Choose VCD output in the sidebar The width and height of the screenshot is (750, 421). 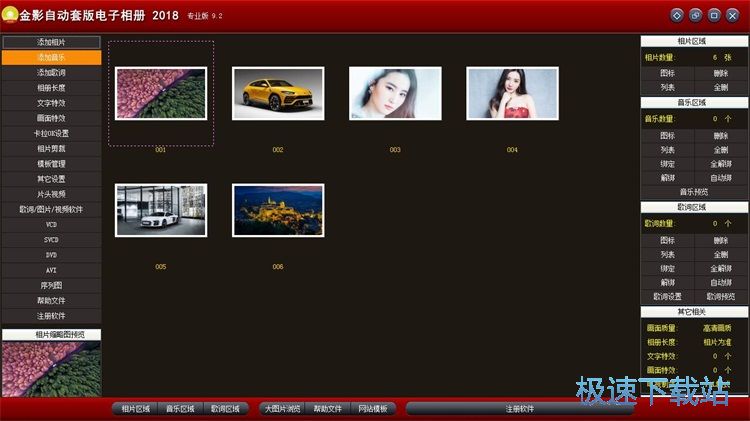tap(51, 224)
